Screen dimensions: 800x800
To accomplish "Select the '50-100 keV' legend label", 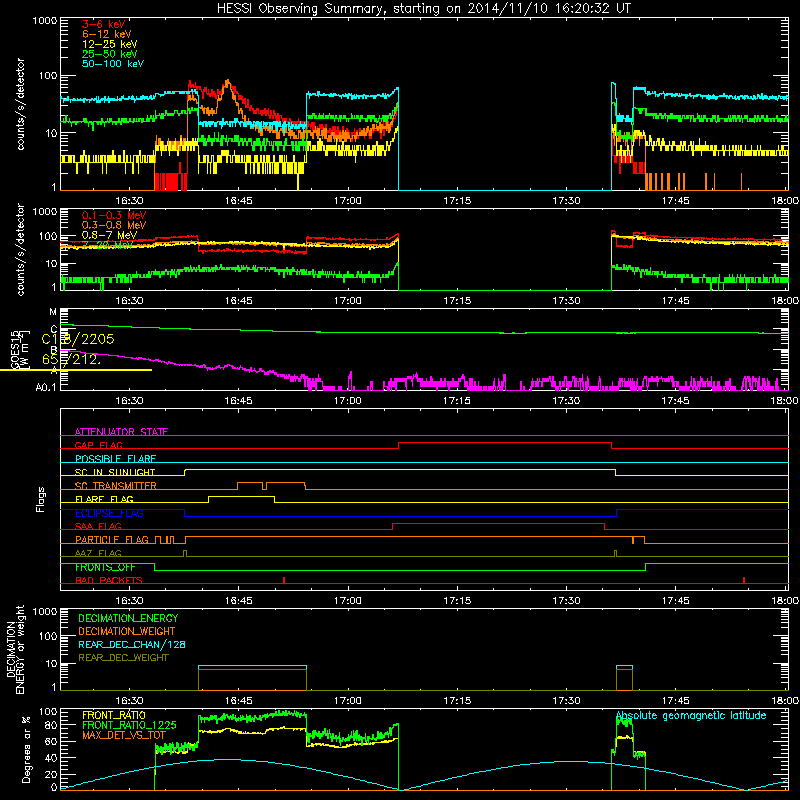I will click(113, 64).
